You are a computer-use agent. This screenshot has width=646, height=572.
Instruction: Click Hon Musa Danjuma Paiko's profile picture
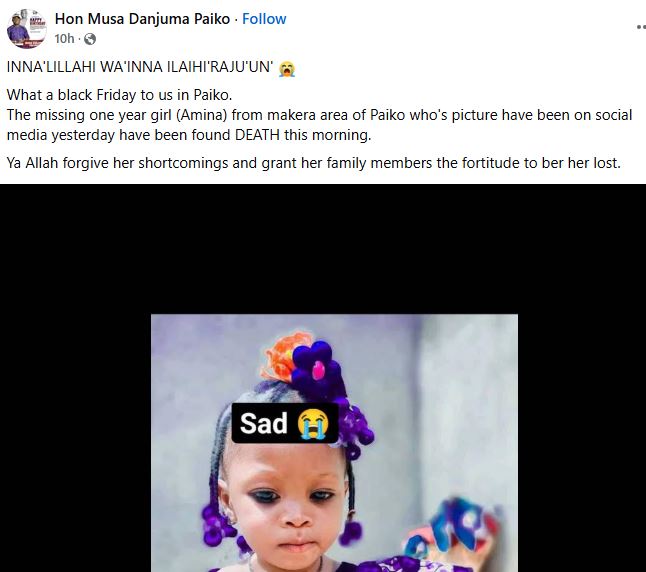(27, 28)
